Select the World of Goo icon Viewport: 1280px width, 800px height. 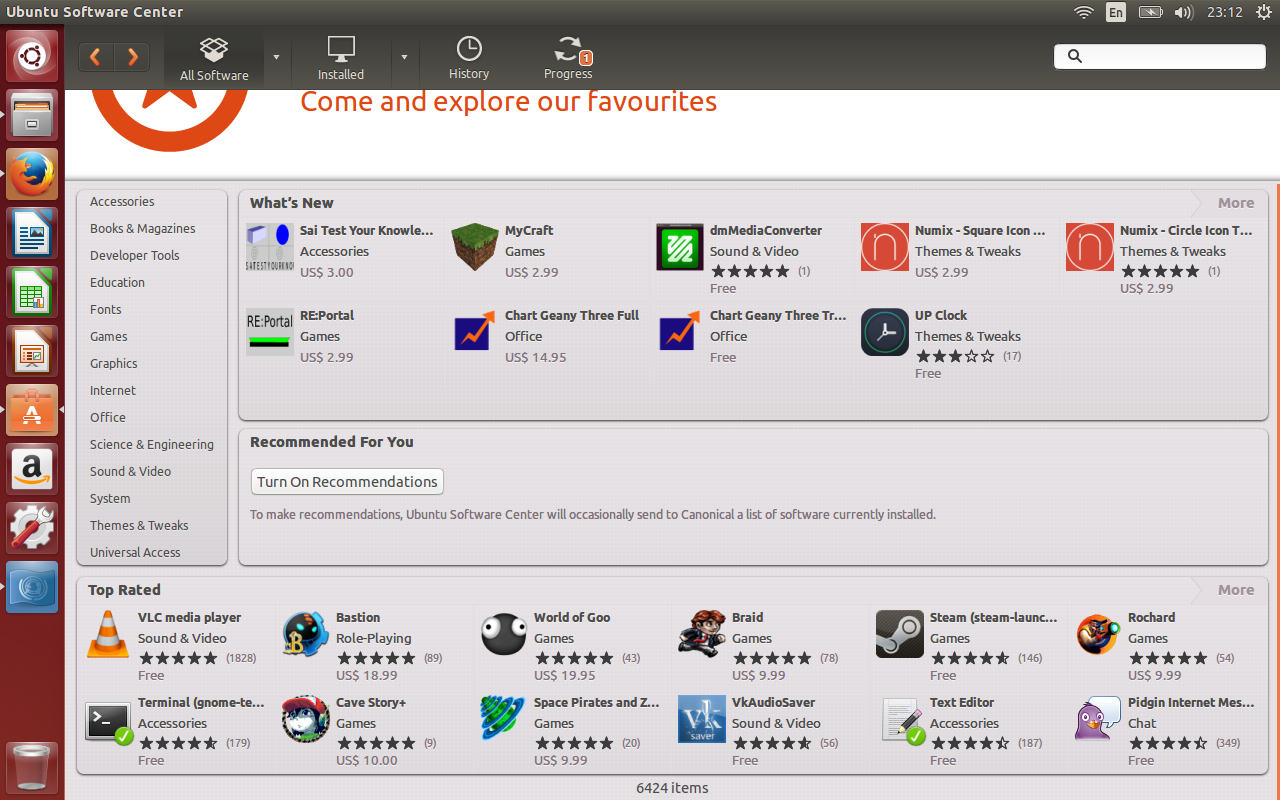(x=504, y=634)
